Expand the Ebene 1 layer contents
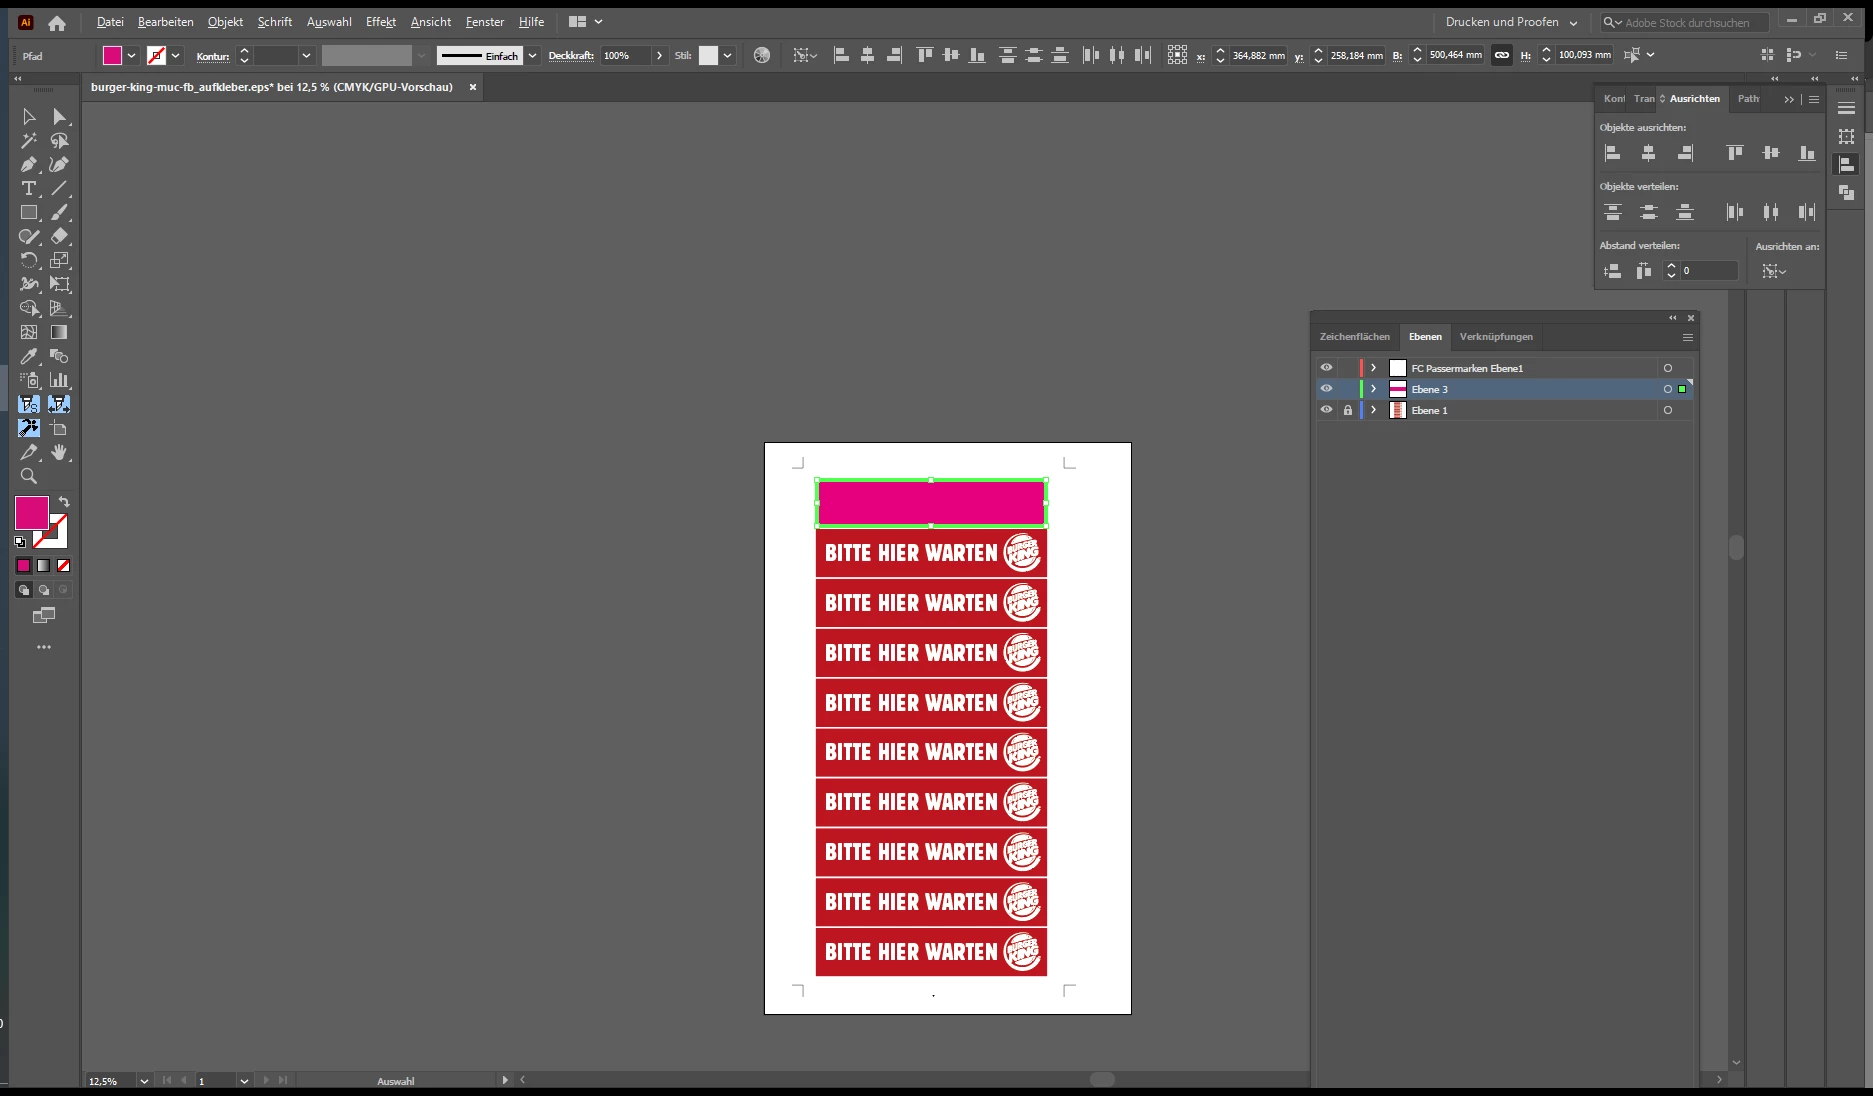Image resolution: width=1873 pixels, height=1096 pixels. [1373, 410]
